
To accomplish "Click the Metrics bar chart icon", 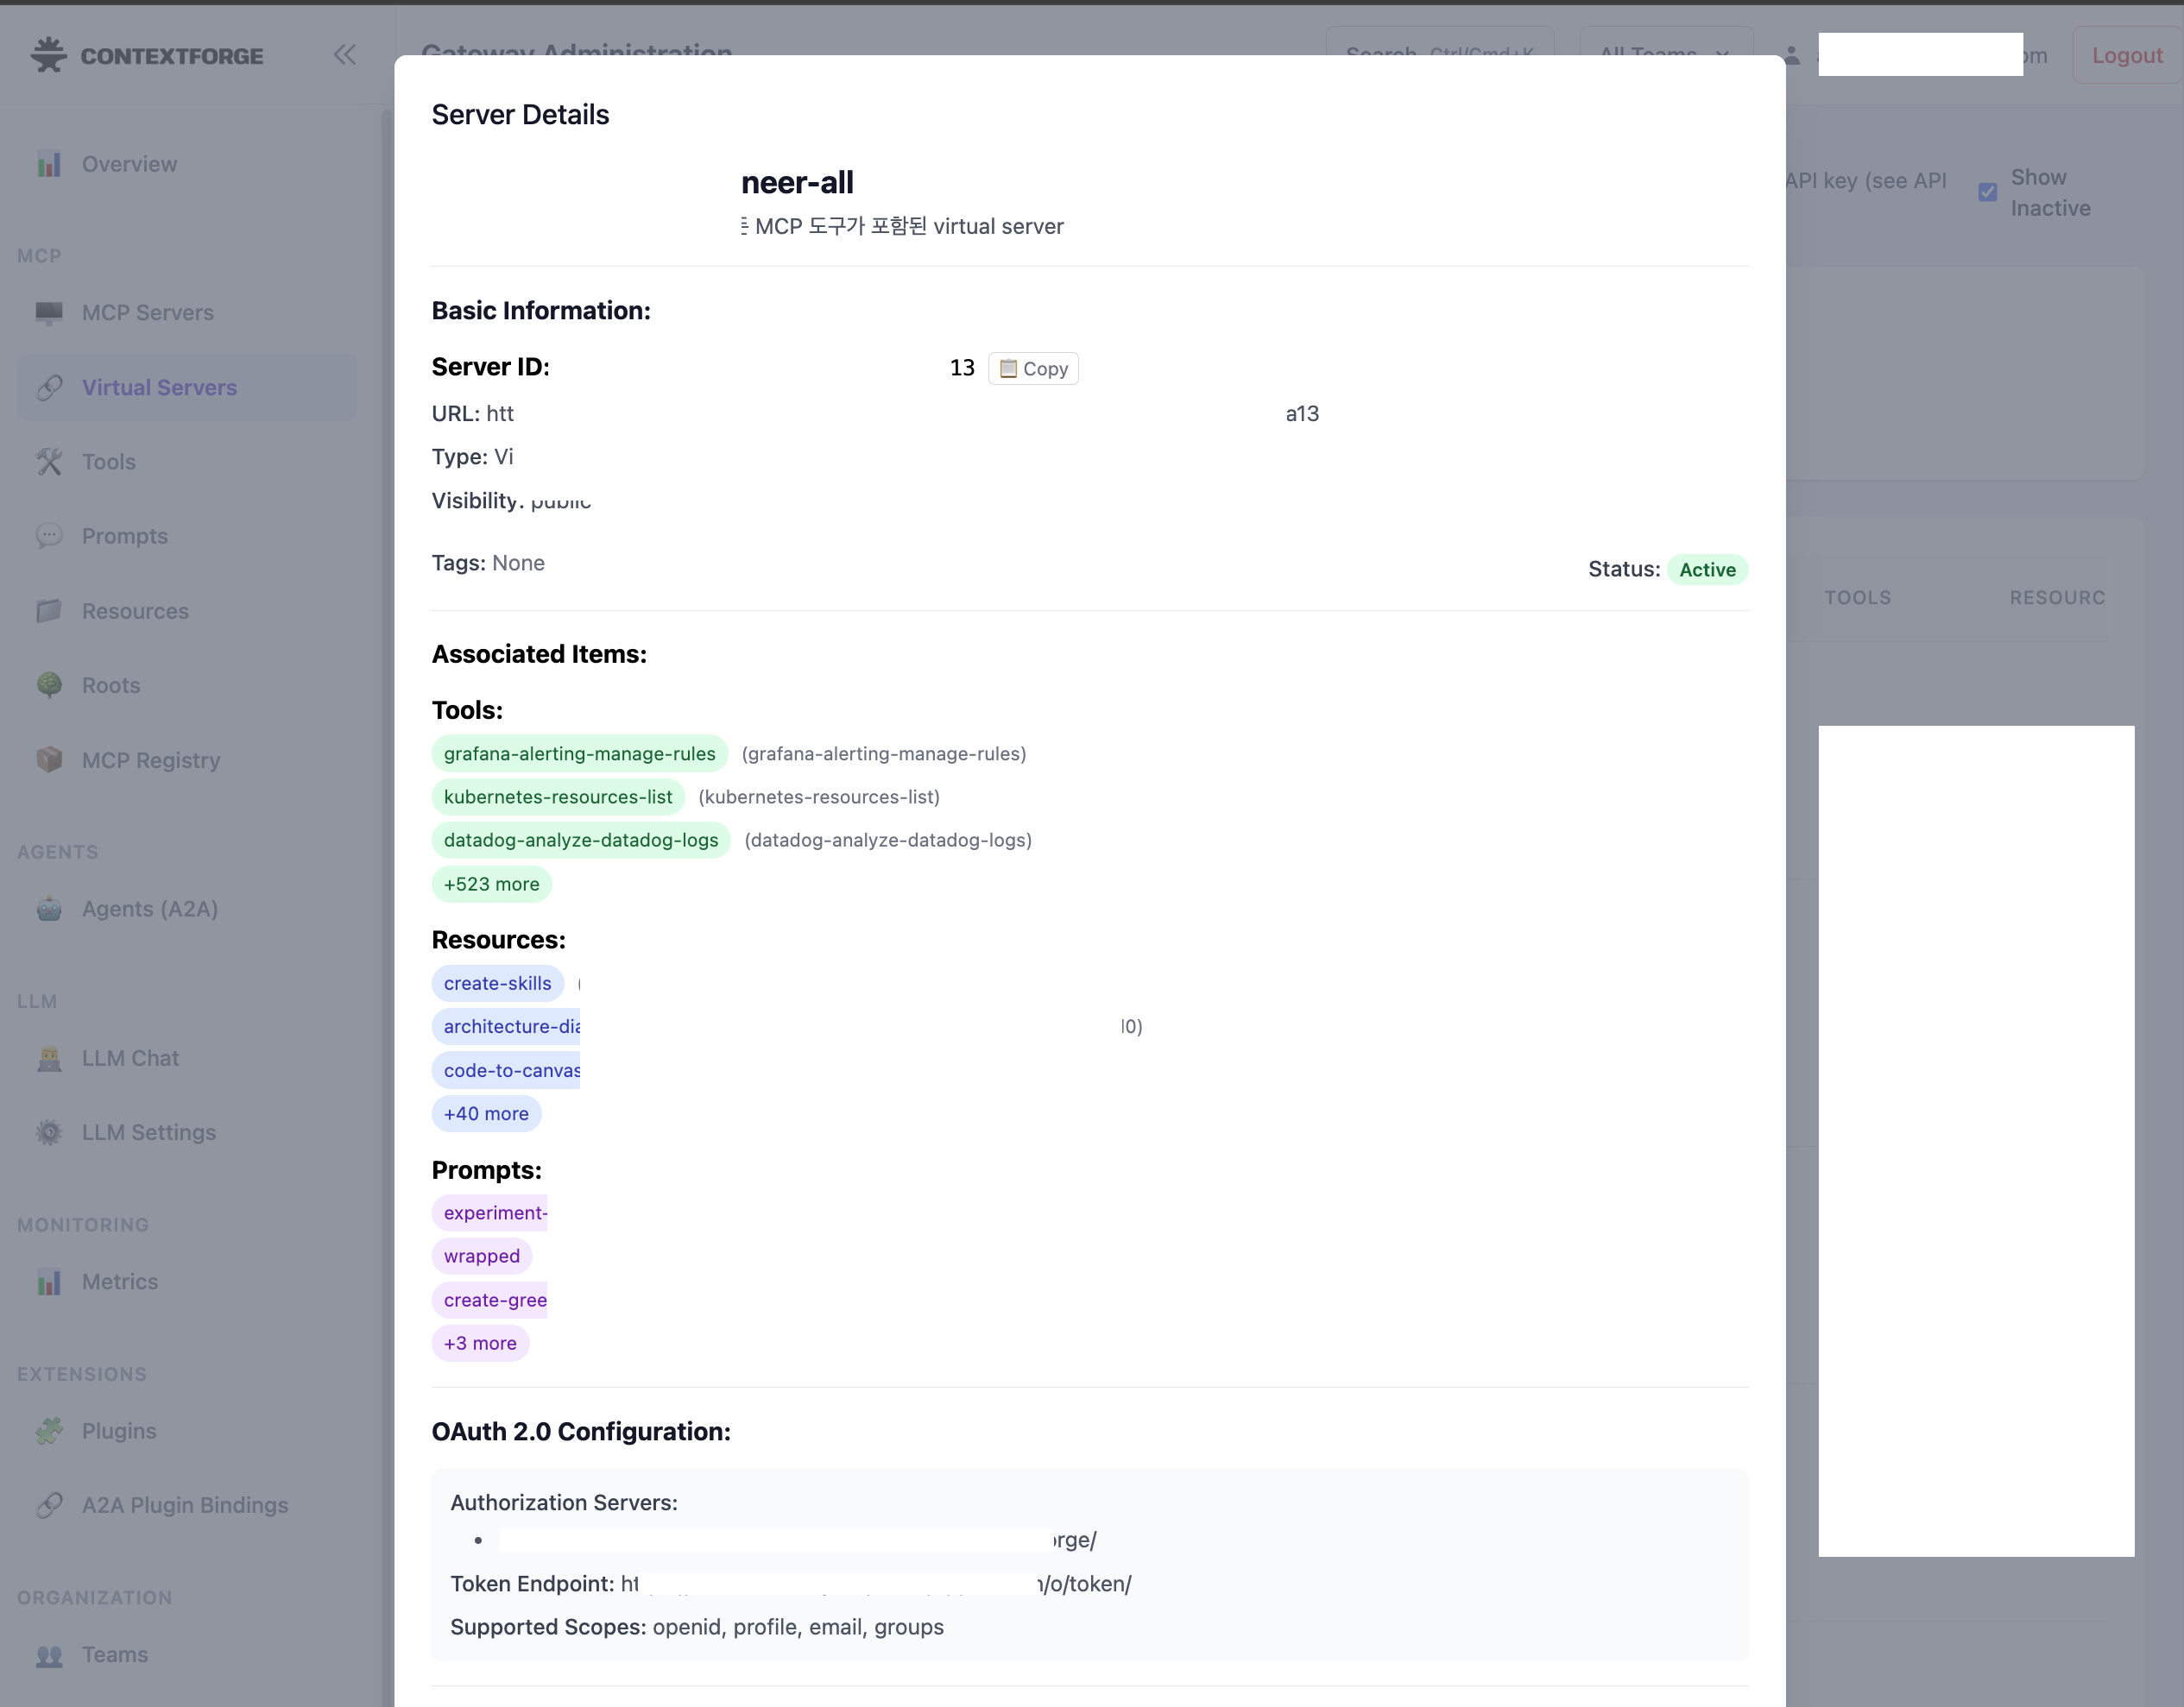I will coord(49,1282).
